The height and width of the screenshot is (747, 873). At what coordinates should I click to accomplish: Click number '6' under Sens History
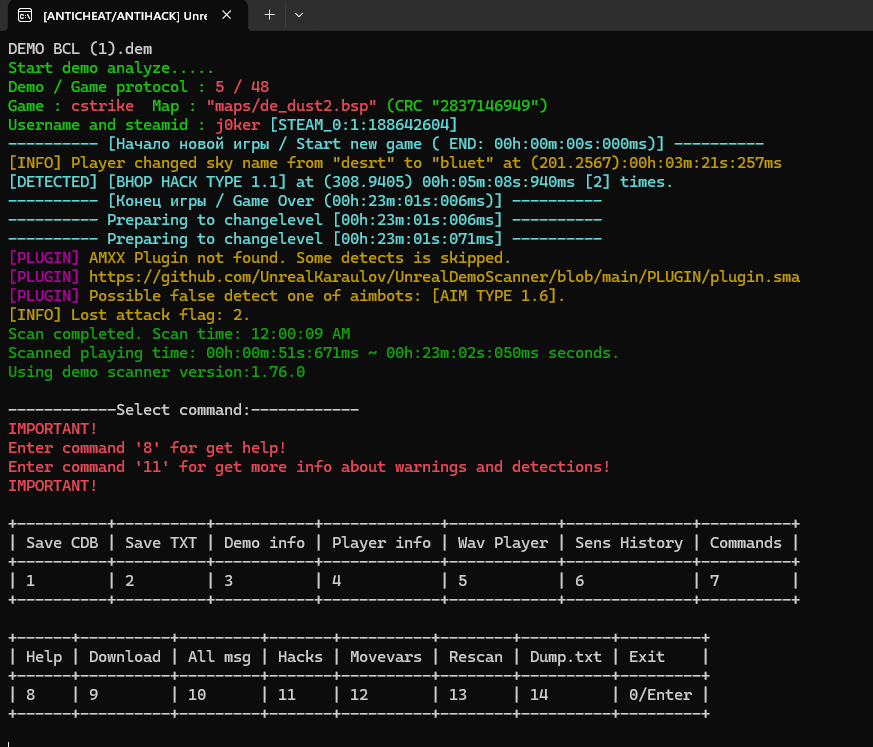point(580,581)
